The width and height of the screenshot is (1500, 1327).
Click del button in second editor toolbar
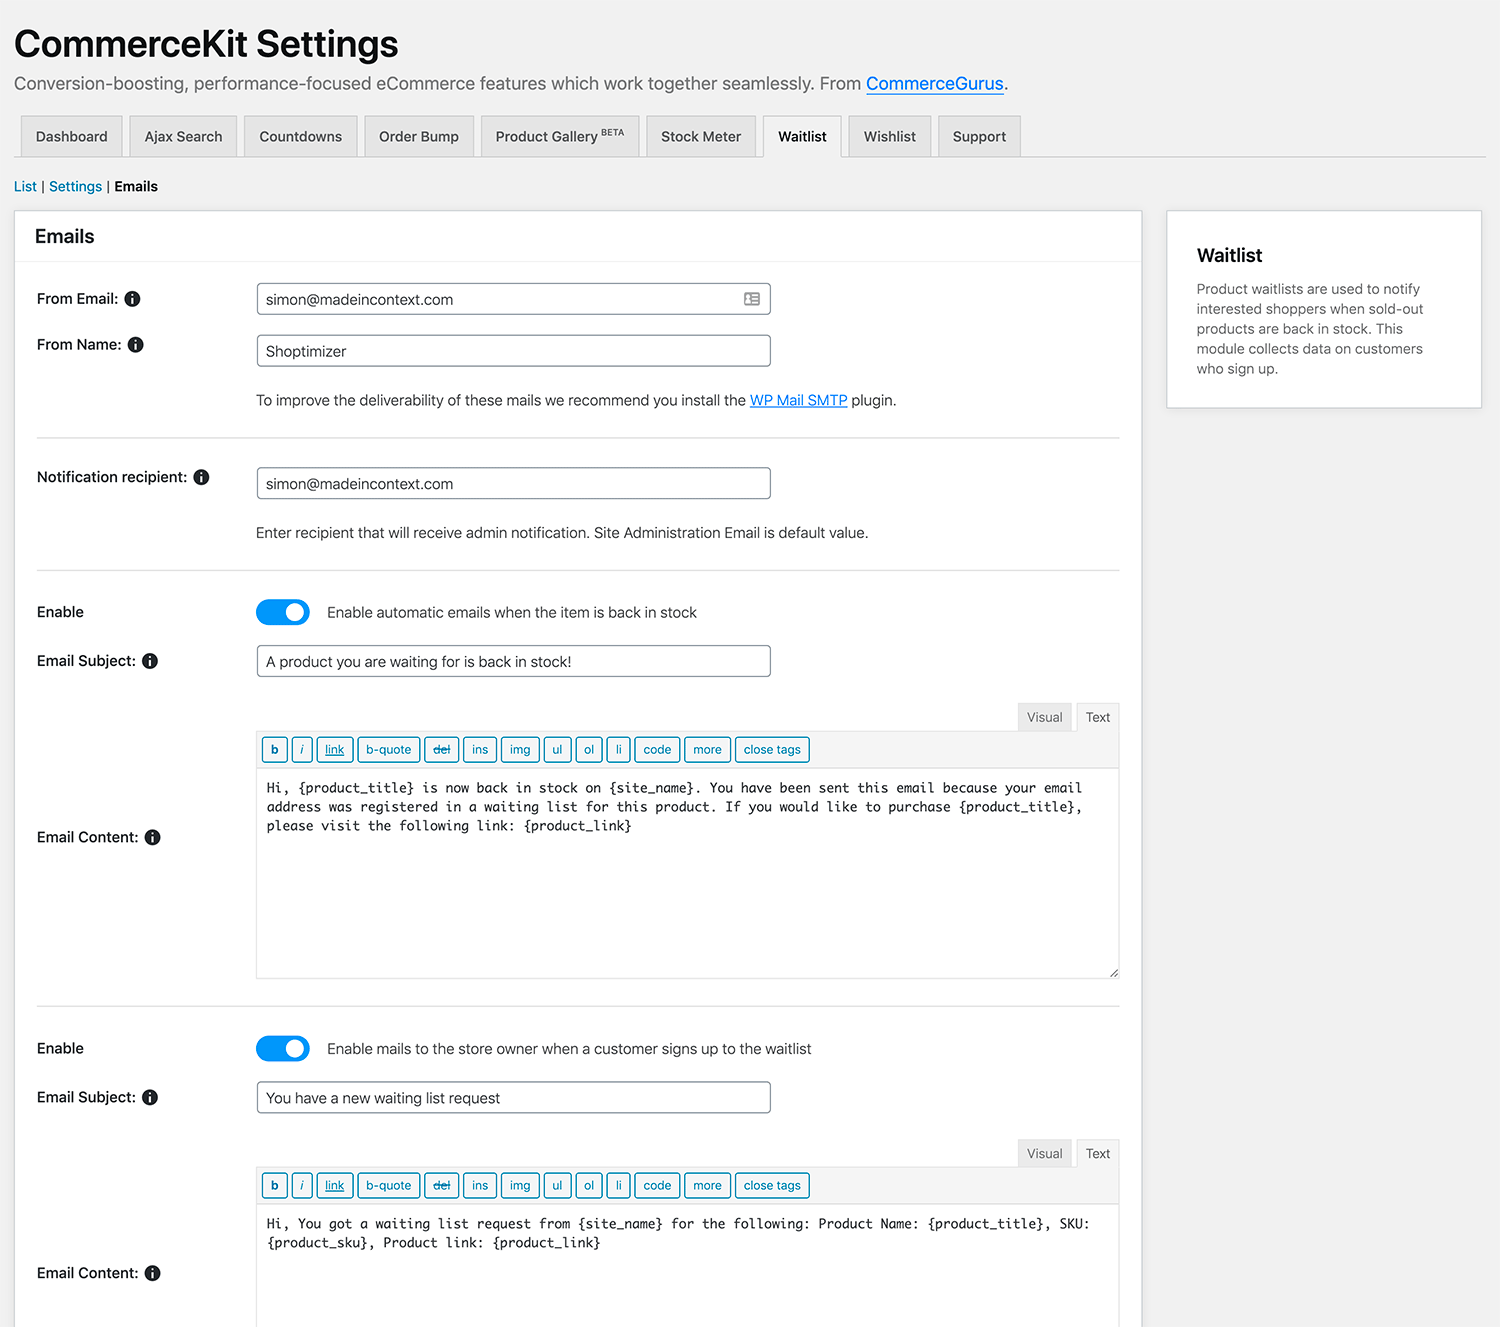point(442,1185)
